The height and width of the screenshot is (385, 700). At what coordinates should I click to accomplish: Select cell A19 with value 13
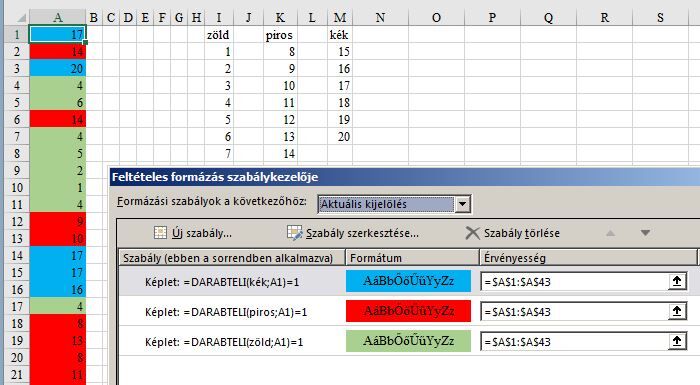58,340
